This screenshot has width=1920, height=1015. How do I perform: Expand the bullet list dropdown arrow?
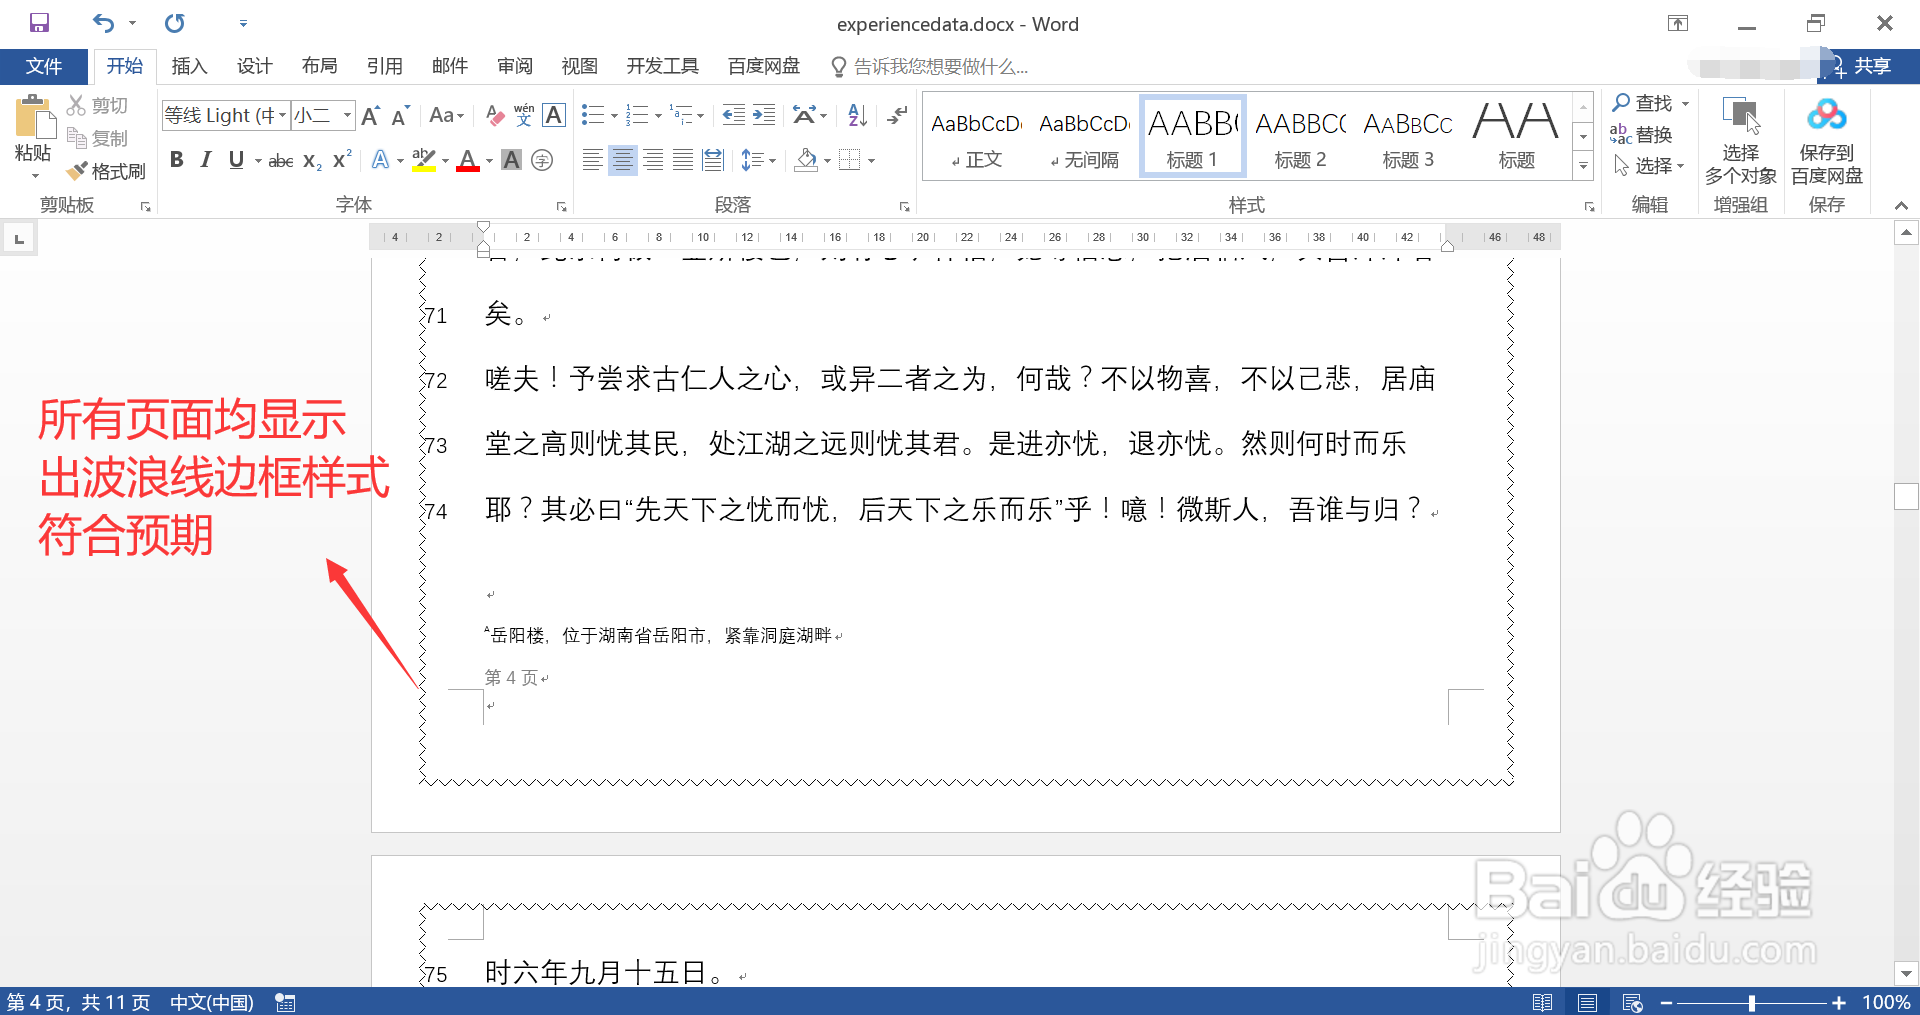point(614,116)
